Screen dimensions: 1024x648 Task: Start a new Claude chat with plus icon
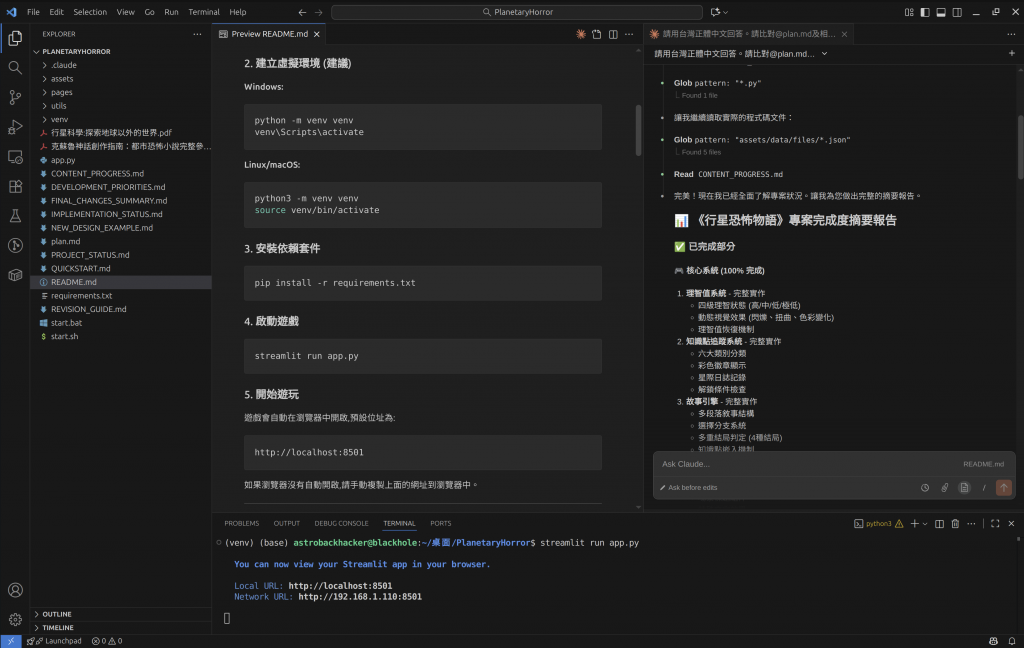point(1012,54)
